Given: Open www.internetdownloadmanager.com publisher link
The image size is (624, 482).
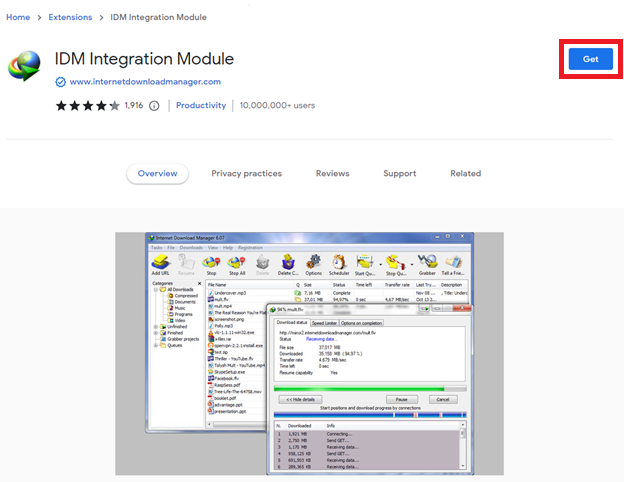Looking at the screenshot, I should coord(145,82).
